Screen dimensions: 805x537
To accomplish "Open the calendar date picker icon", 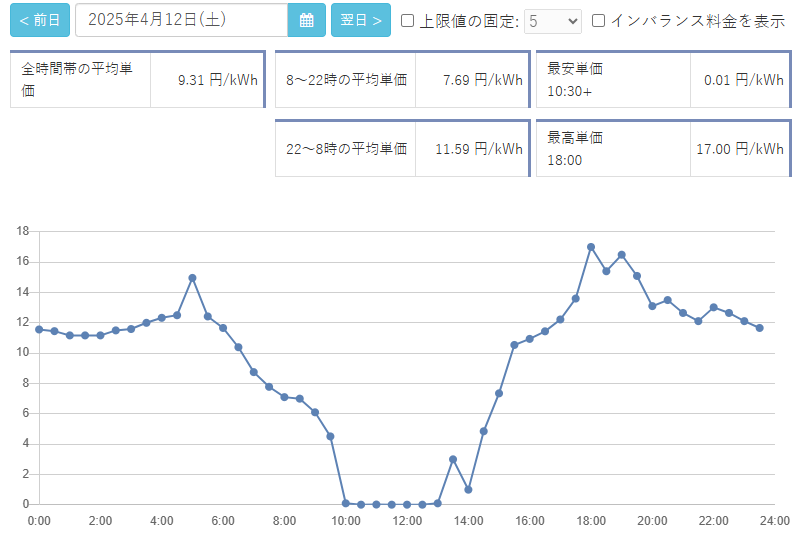I will 306,20.
